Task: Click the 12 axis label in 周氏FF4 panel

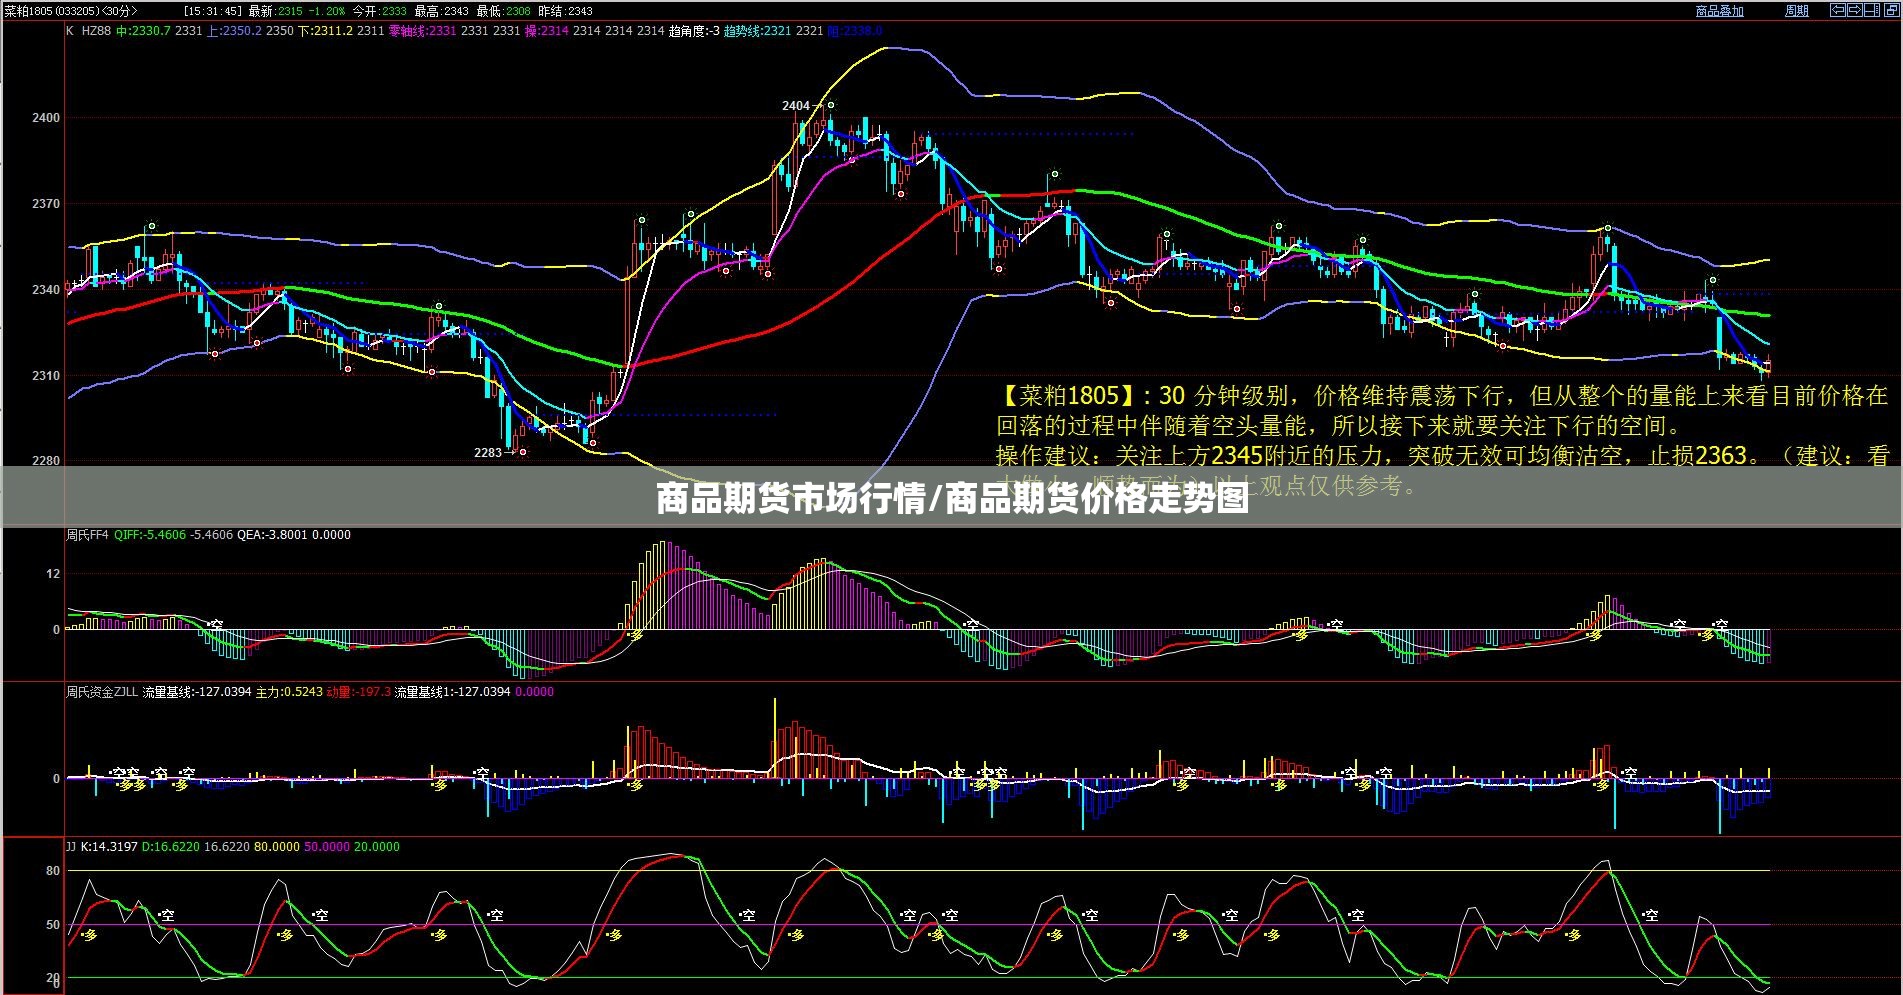Action: pos(53,574)
